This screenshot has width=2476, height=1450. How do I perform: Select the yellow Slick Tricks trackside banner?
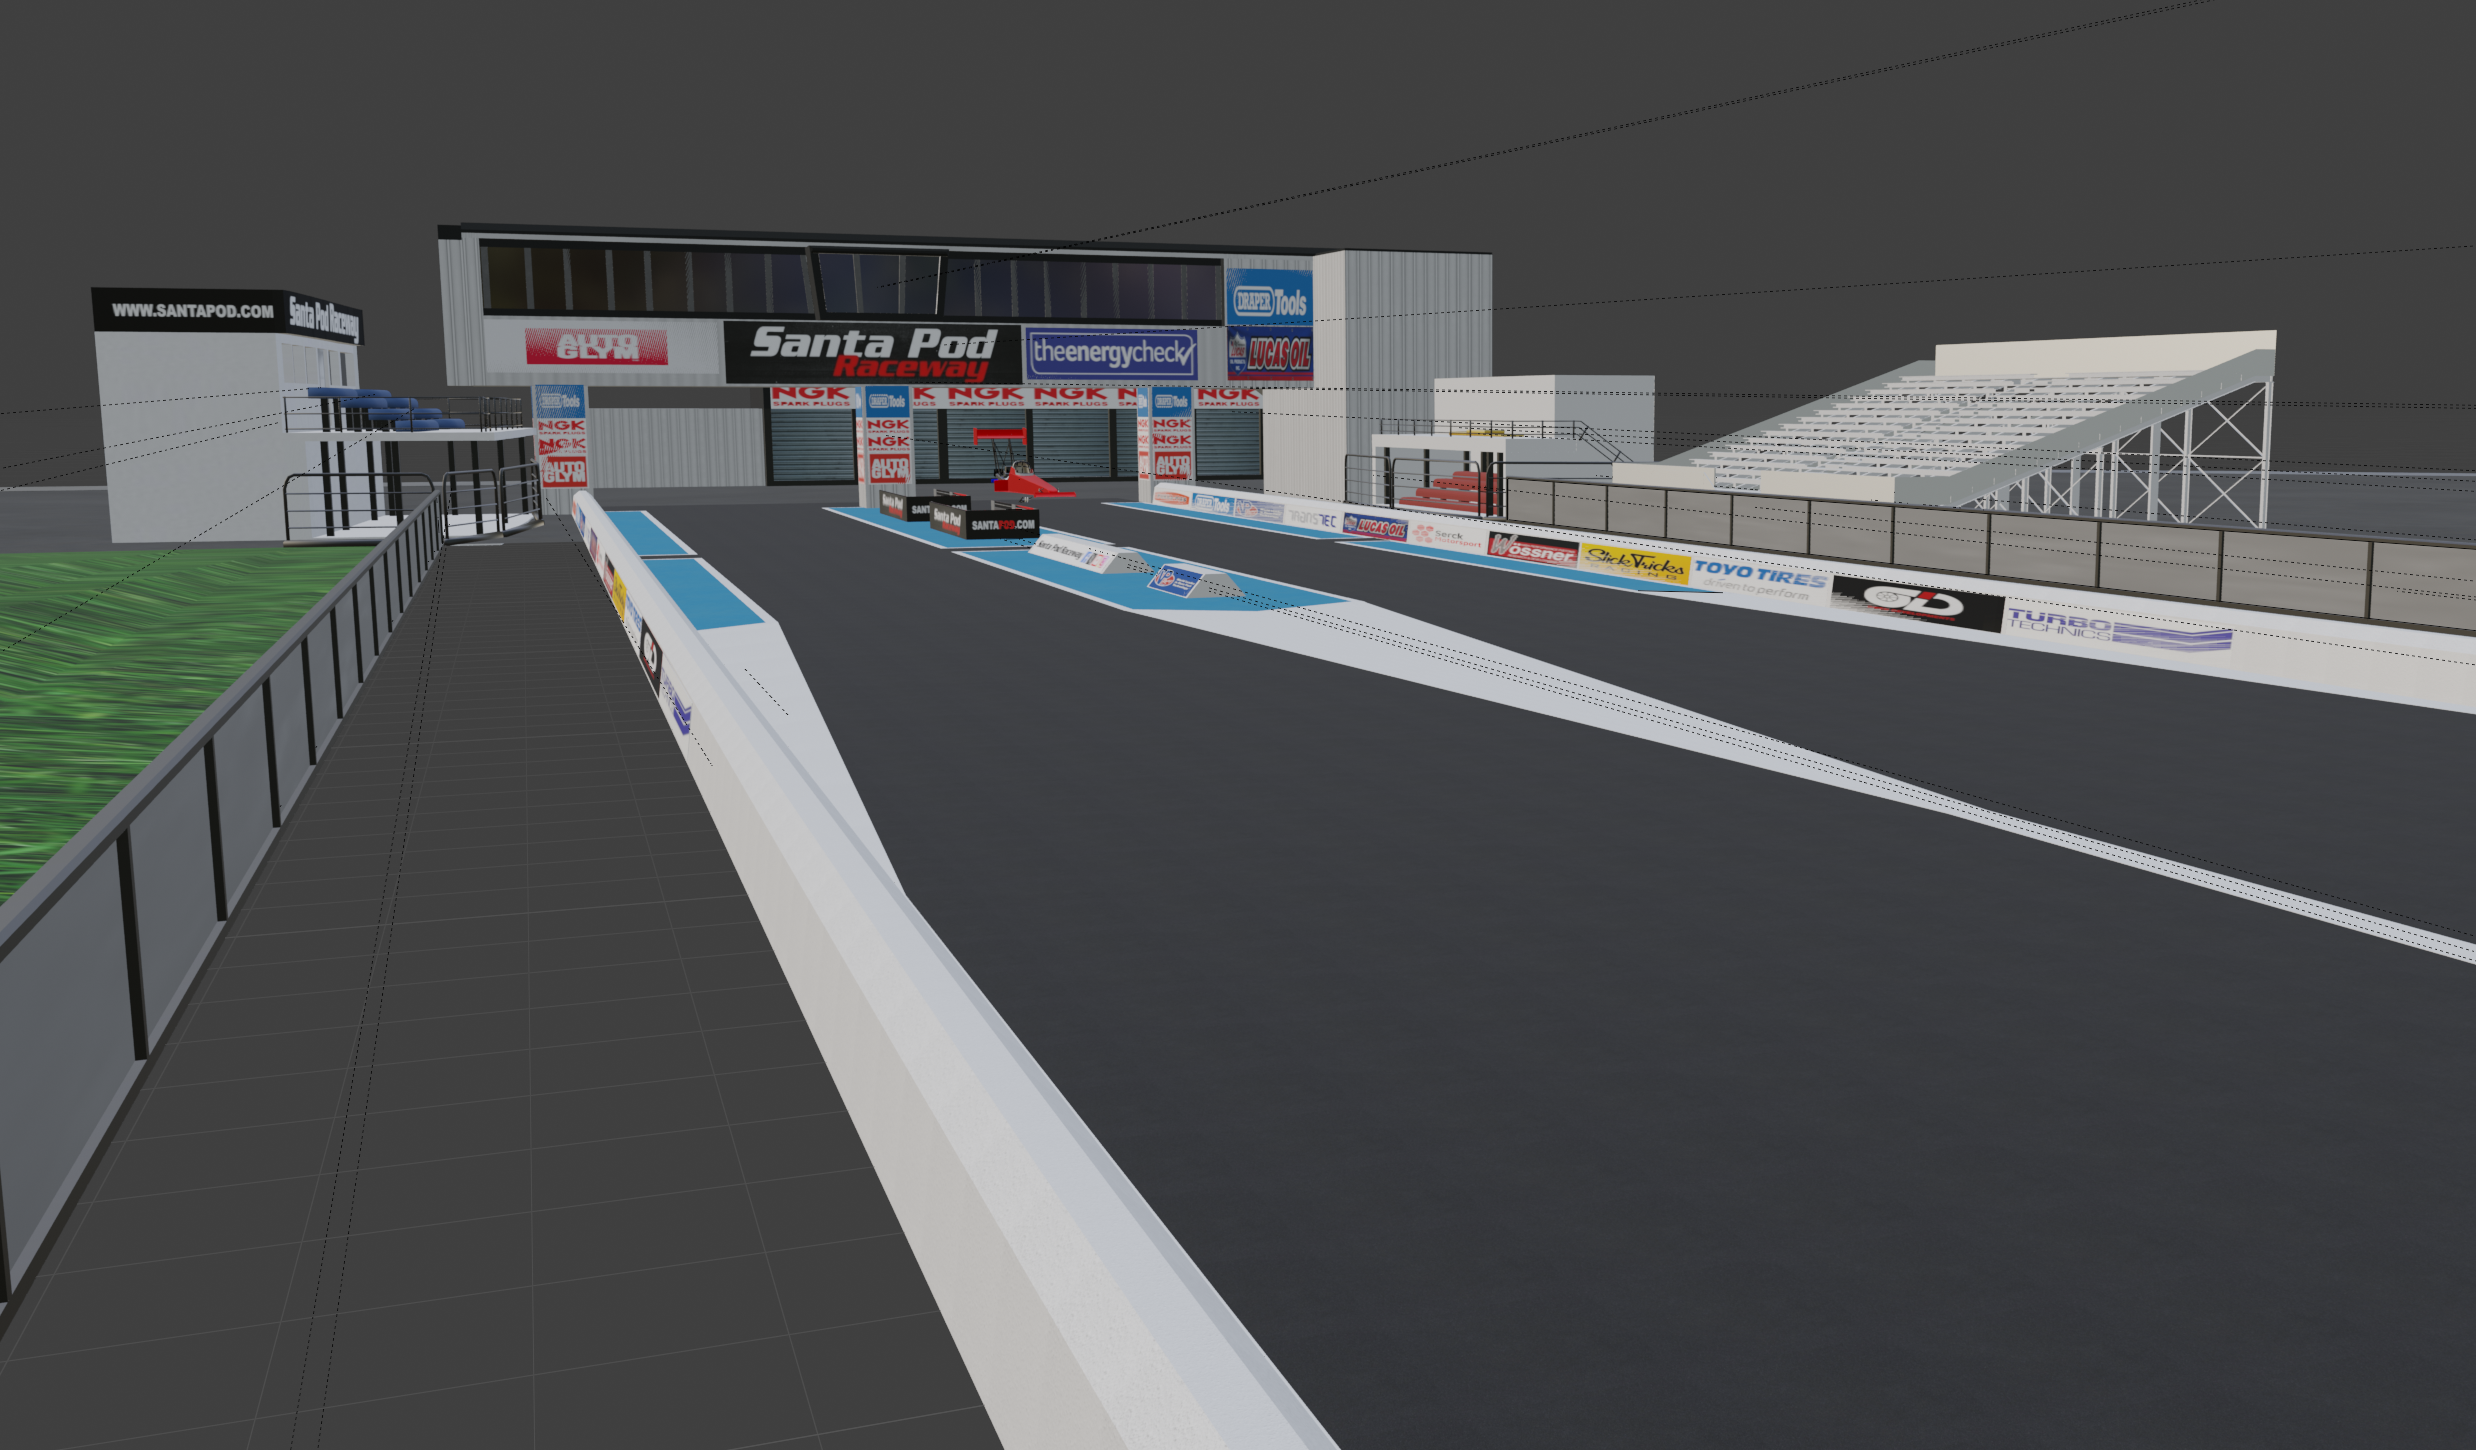1634,563
